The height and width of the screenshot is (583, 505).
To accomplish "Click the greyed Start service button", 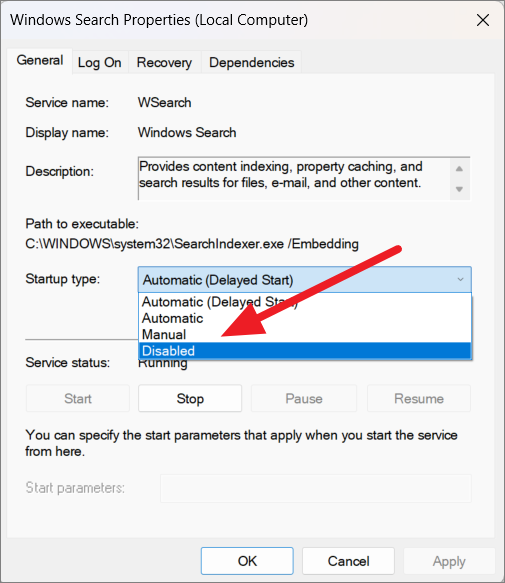I will click(x=78, y=399).
